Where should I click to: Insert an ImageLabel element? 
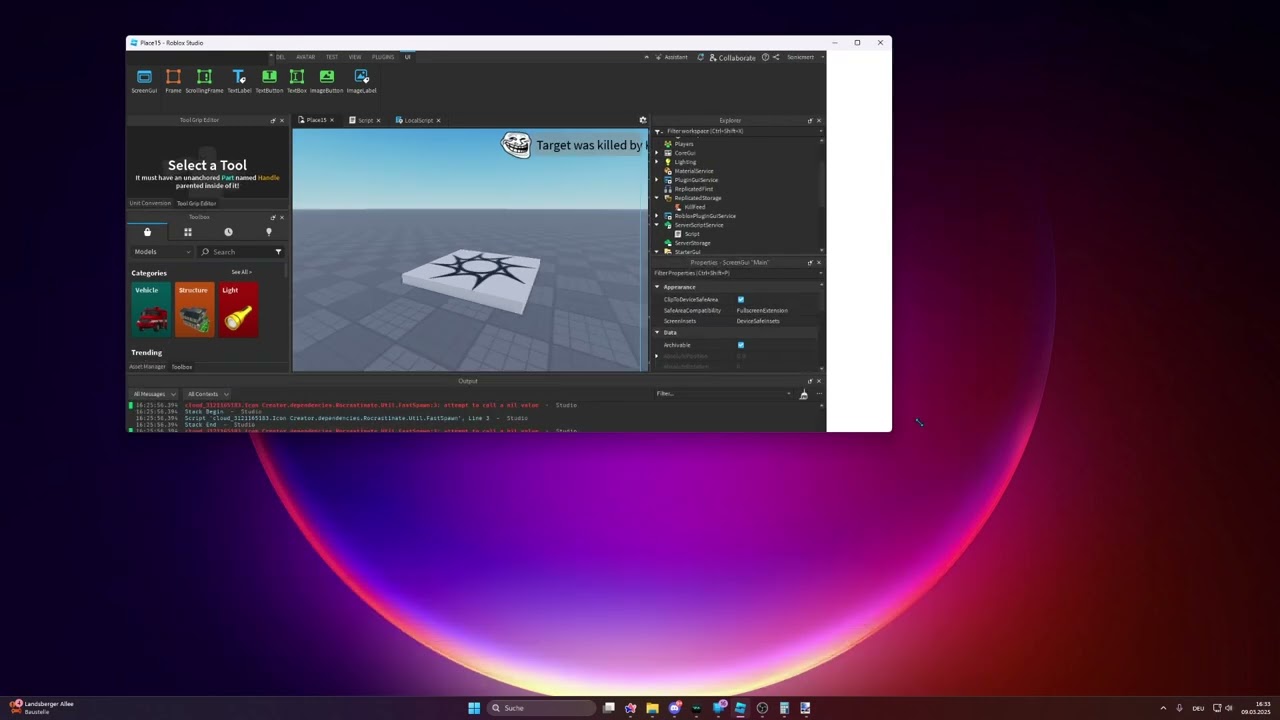[x=362, y=81]
